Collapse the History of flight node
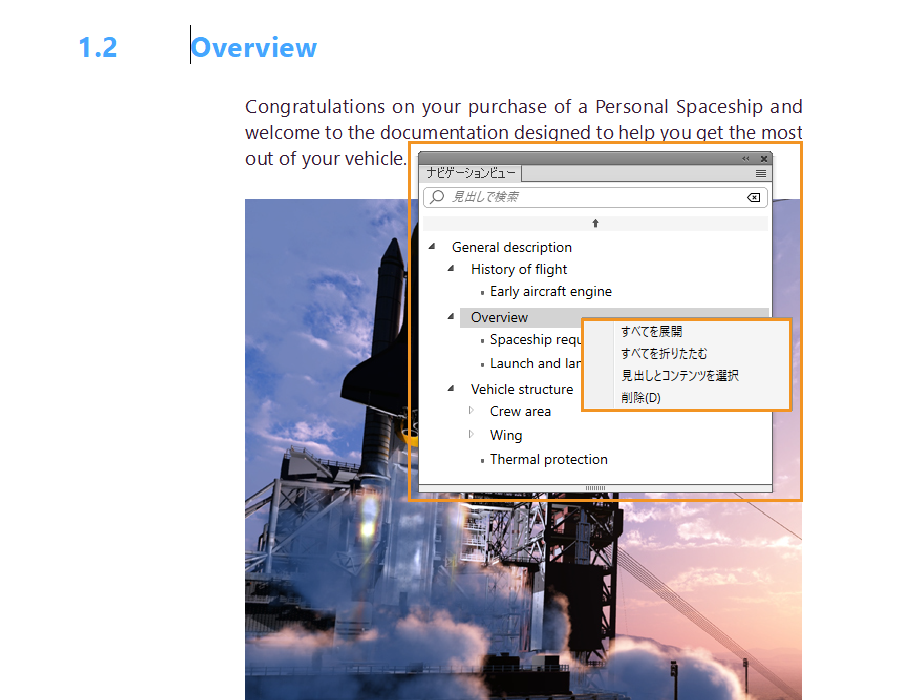Screen dimensions: 900x700 pos(451,269)
